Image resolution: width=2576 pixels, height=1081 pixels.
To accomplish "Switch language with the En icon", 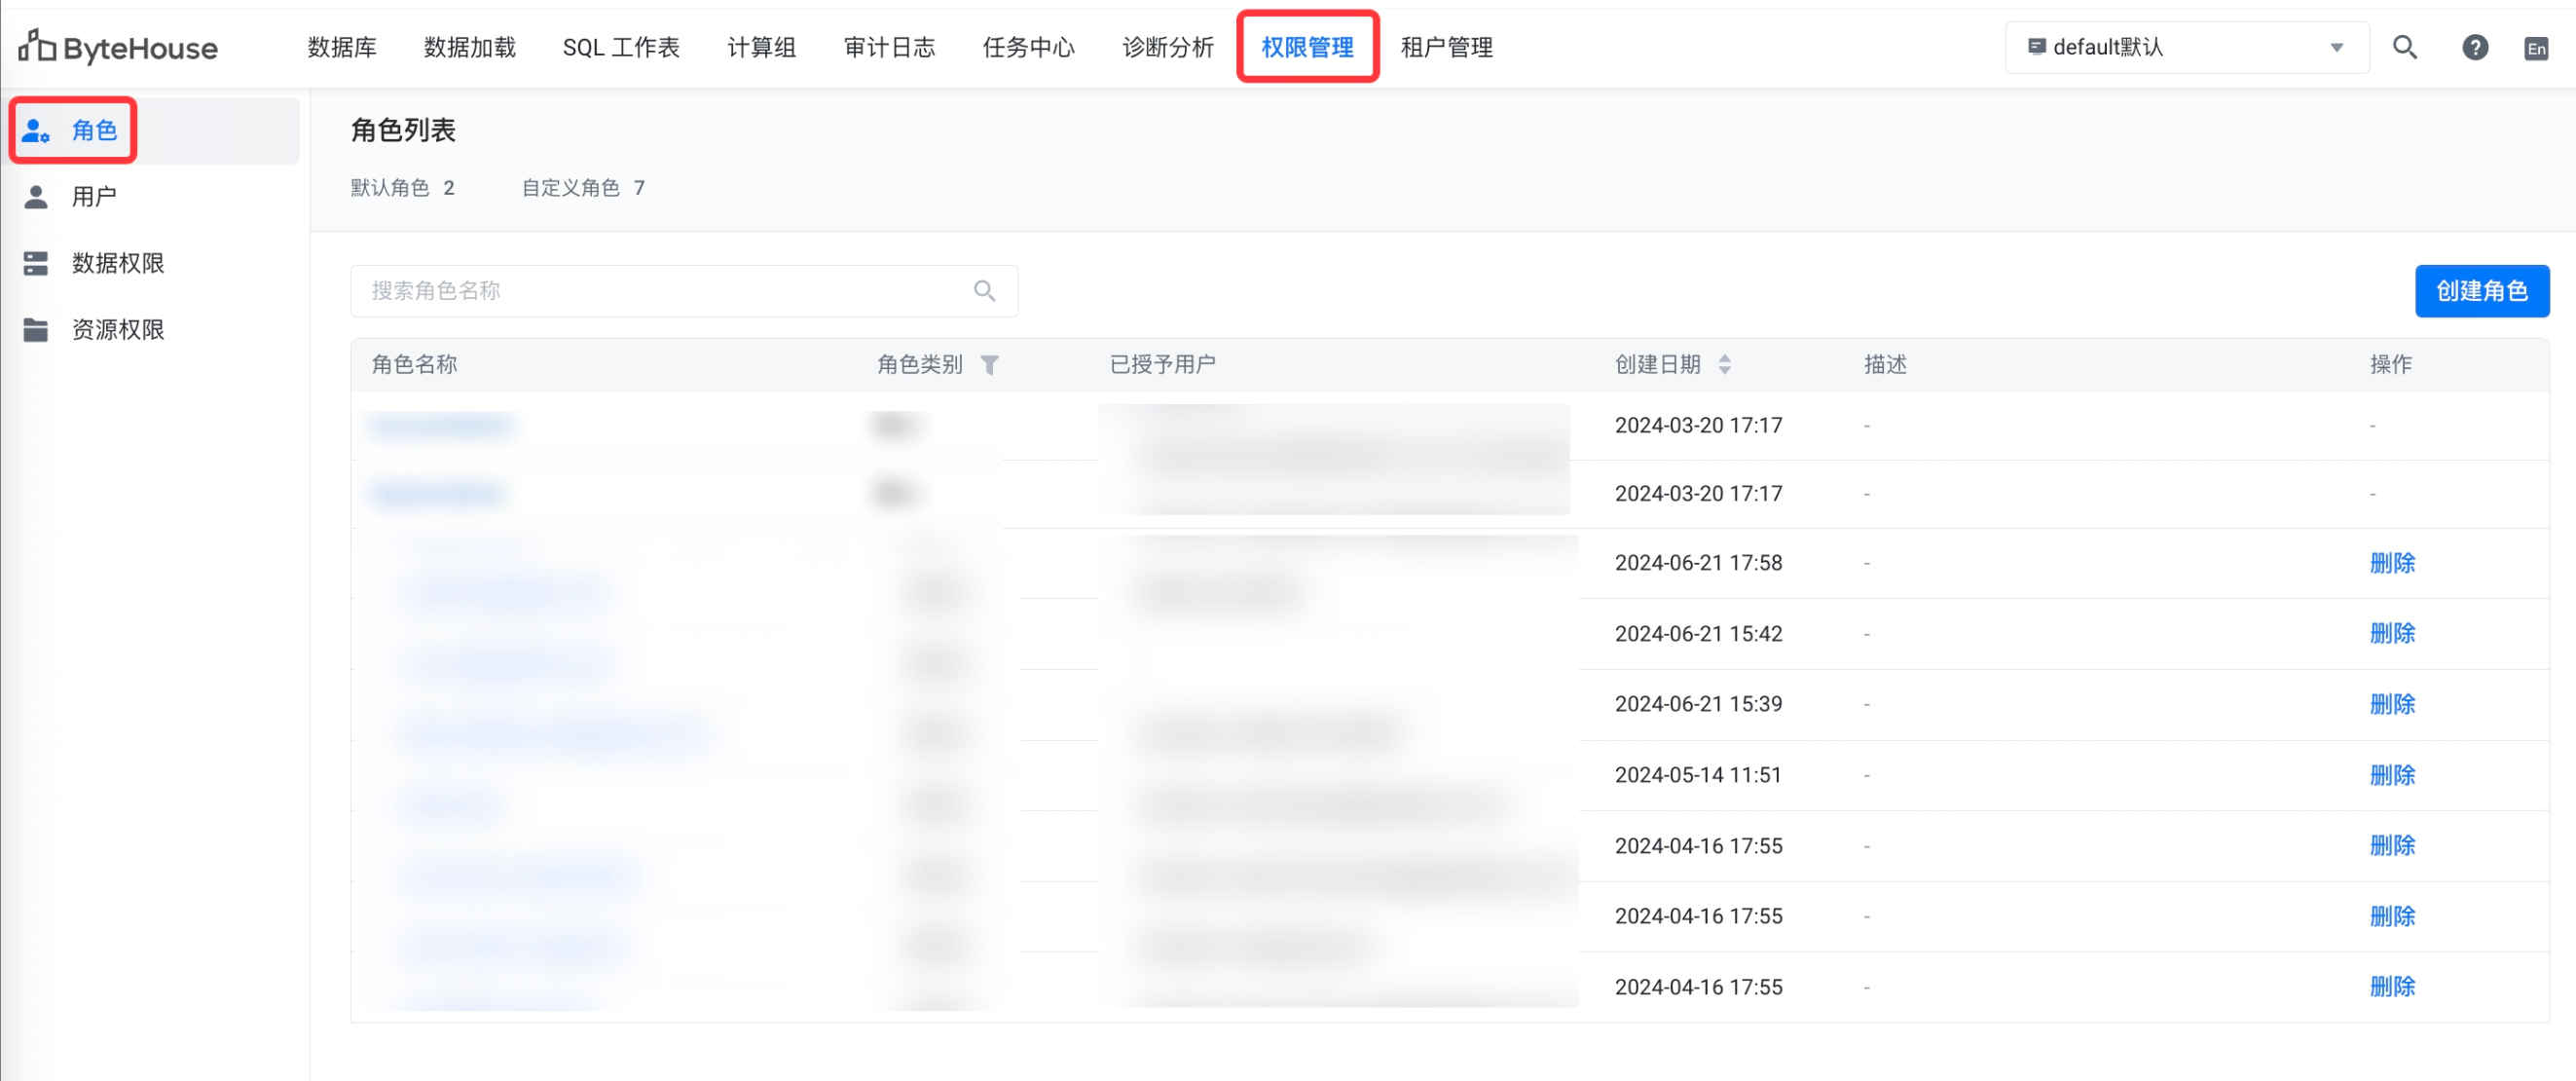I will [x=2536, y=48].
